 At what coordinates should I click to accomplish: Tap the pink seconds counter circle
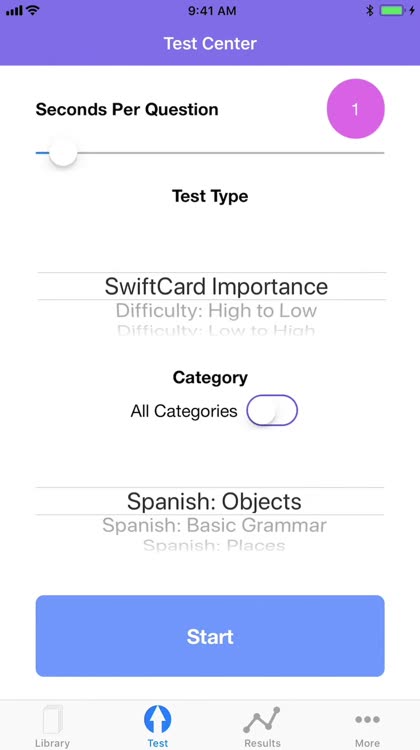click(355, 109)
